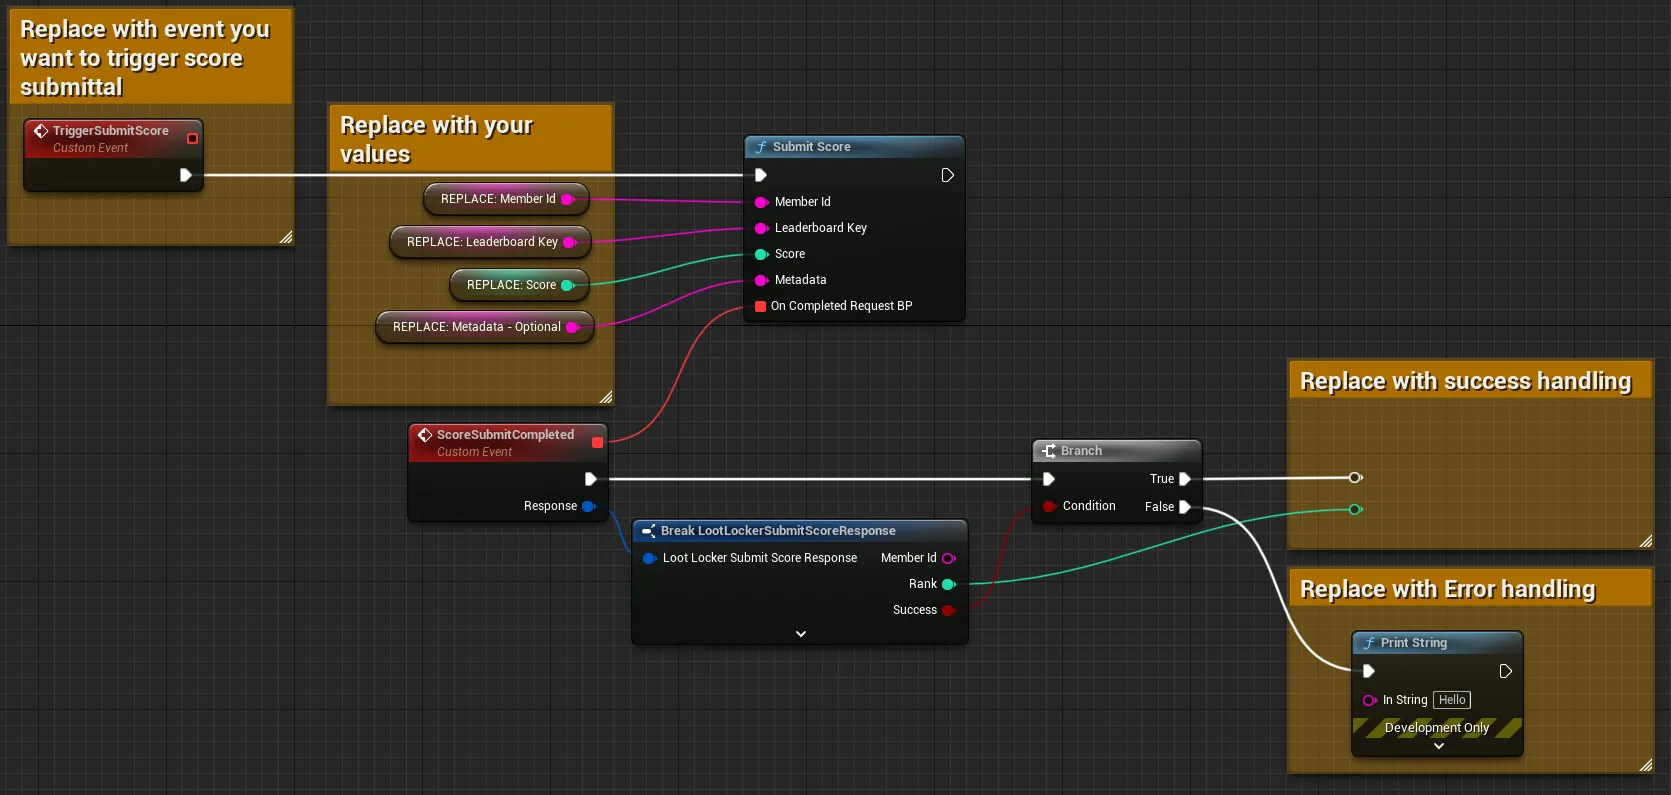Select the 'Replace with Error handling' comment header
This screenshot has width=1671, height=795.
[1470, 589]
